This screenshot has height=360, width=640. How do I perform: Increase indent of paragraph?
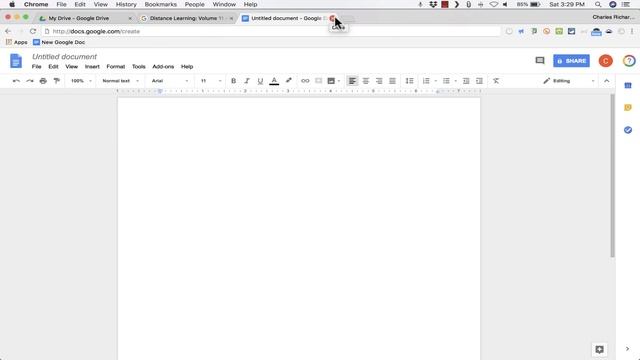tap(480, 81)
